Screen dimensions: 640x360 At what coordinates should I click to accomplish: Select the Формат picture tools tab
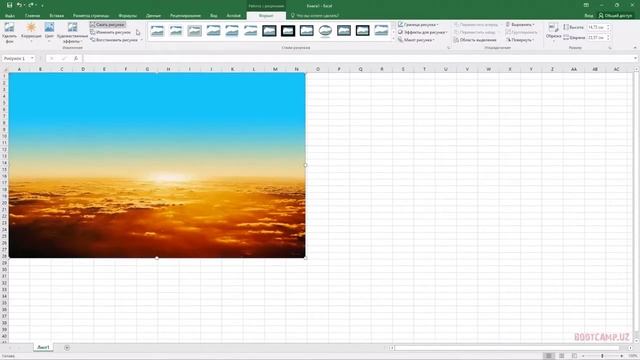[x=266, y=16]
